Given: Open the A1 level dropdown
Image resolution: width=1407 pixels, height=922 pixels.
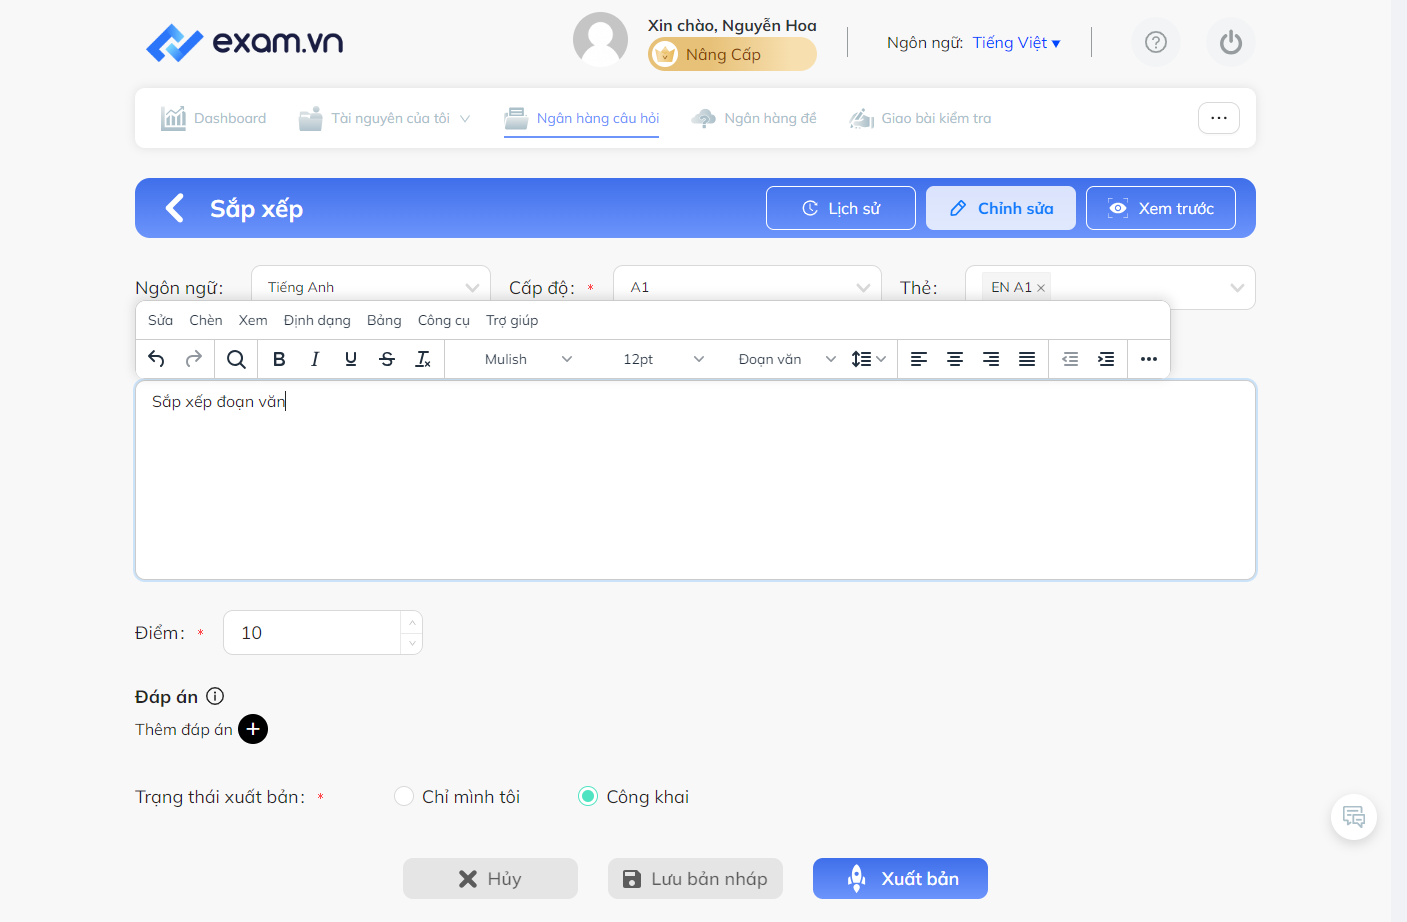Looking at the screenshot, I should (x=747, y=287).
